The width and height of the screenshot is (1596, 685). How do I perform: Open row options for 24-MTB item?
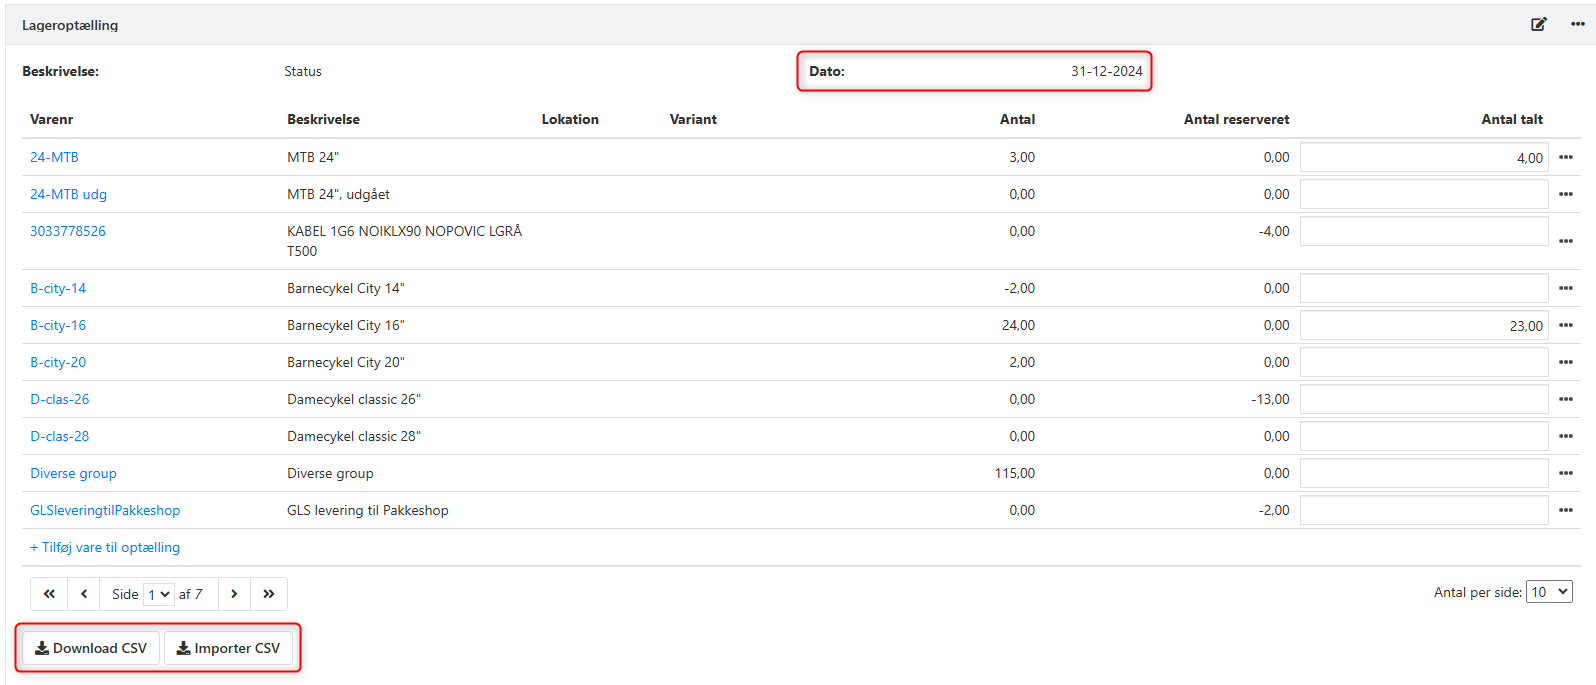pos(1565,157)
